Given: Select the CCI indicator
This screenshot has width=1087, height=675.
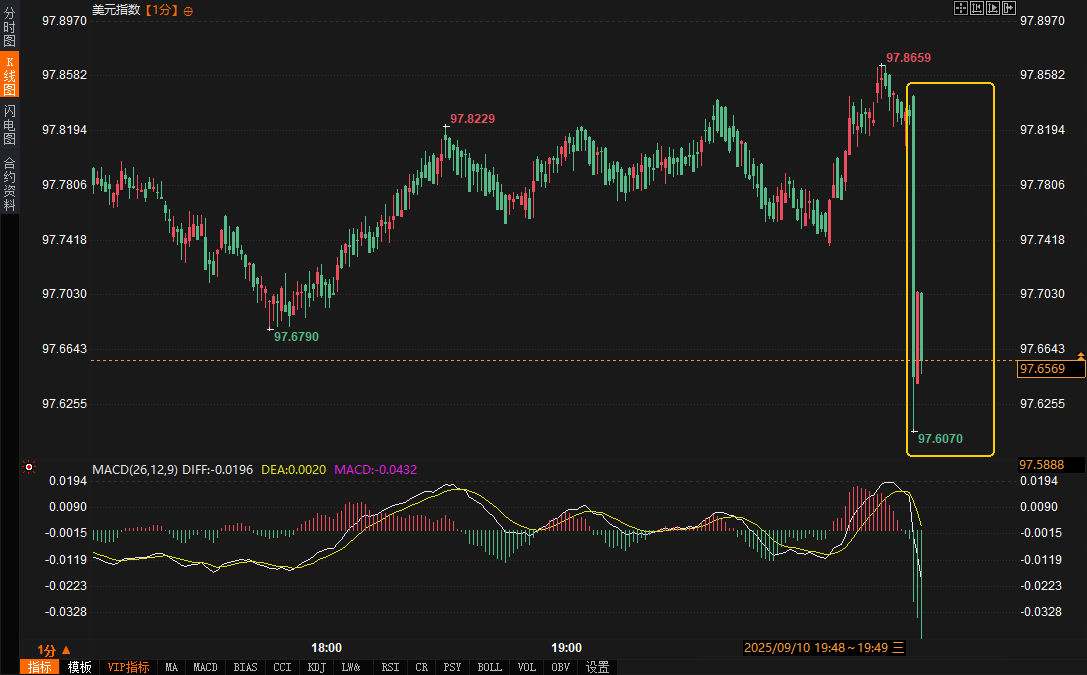Looking at the screenshot, I should tap(282, 667).
